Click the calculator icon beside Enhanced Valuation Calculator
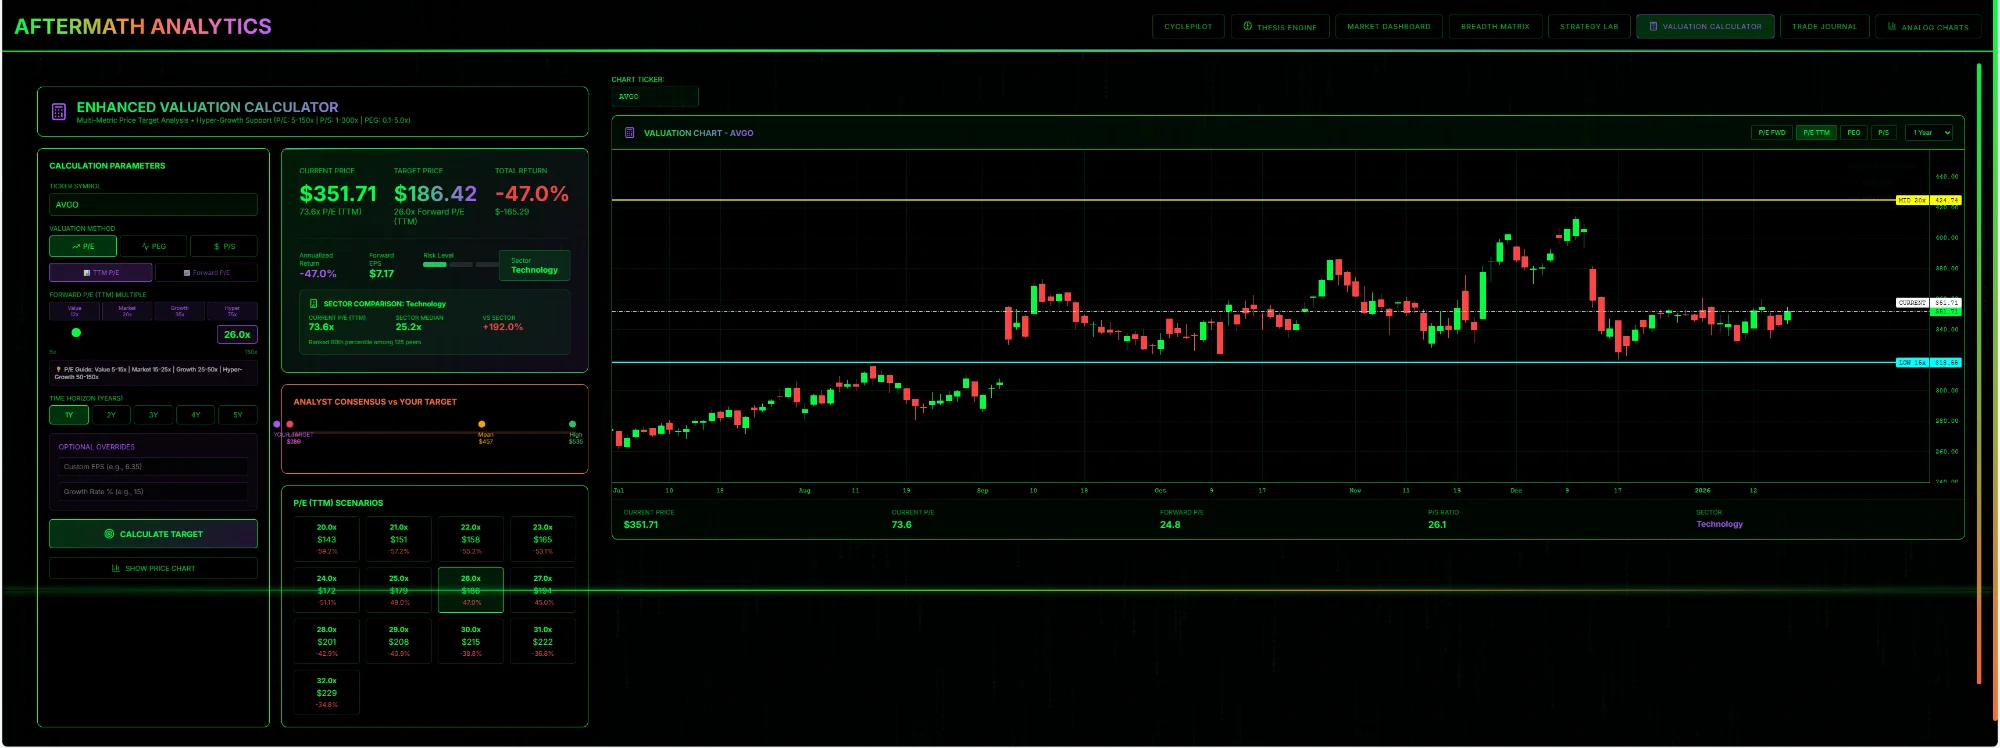Screen dimensions: 2000x748 (58, 112)
